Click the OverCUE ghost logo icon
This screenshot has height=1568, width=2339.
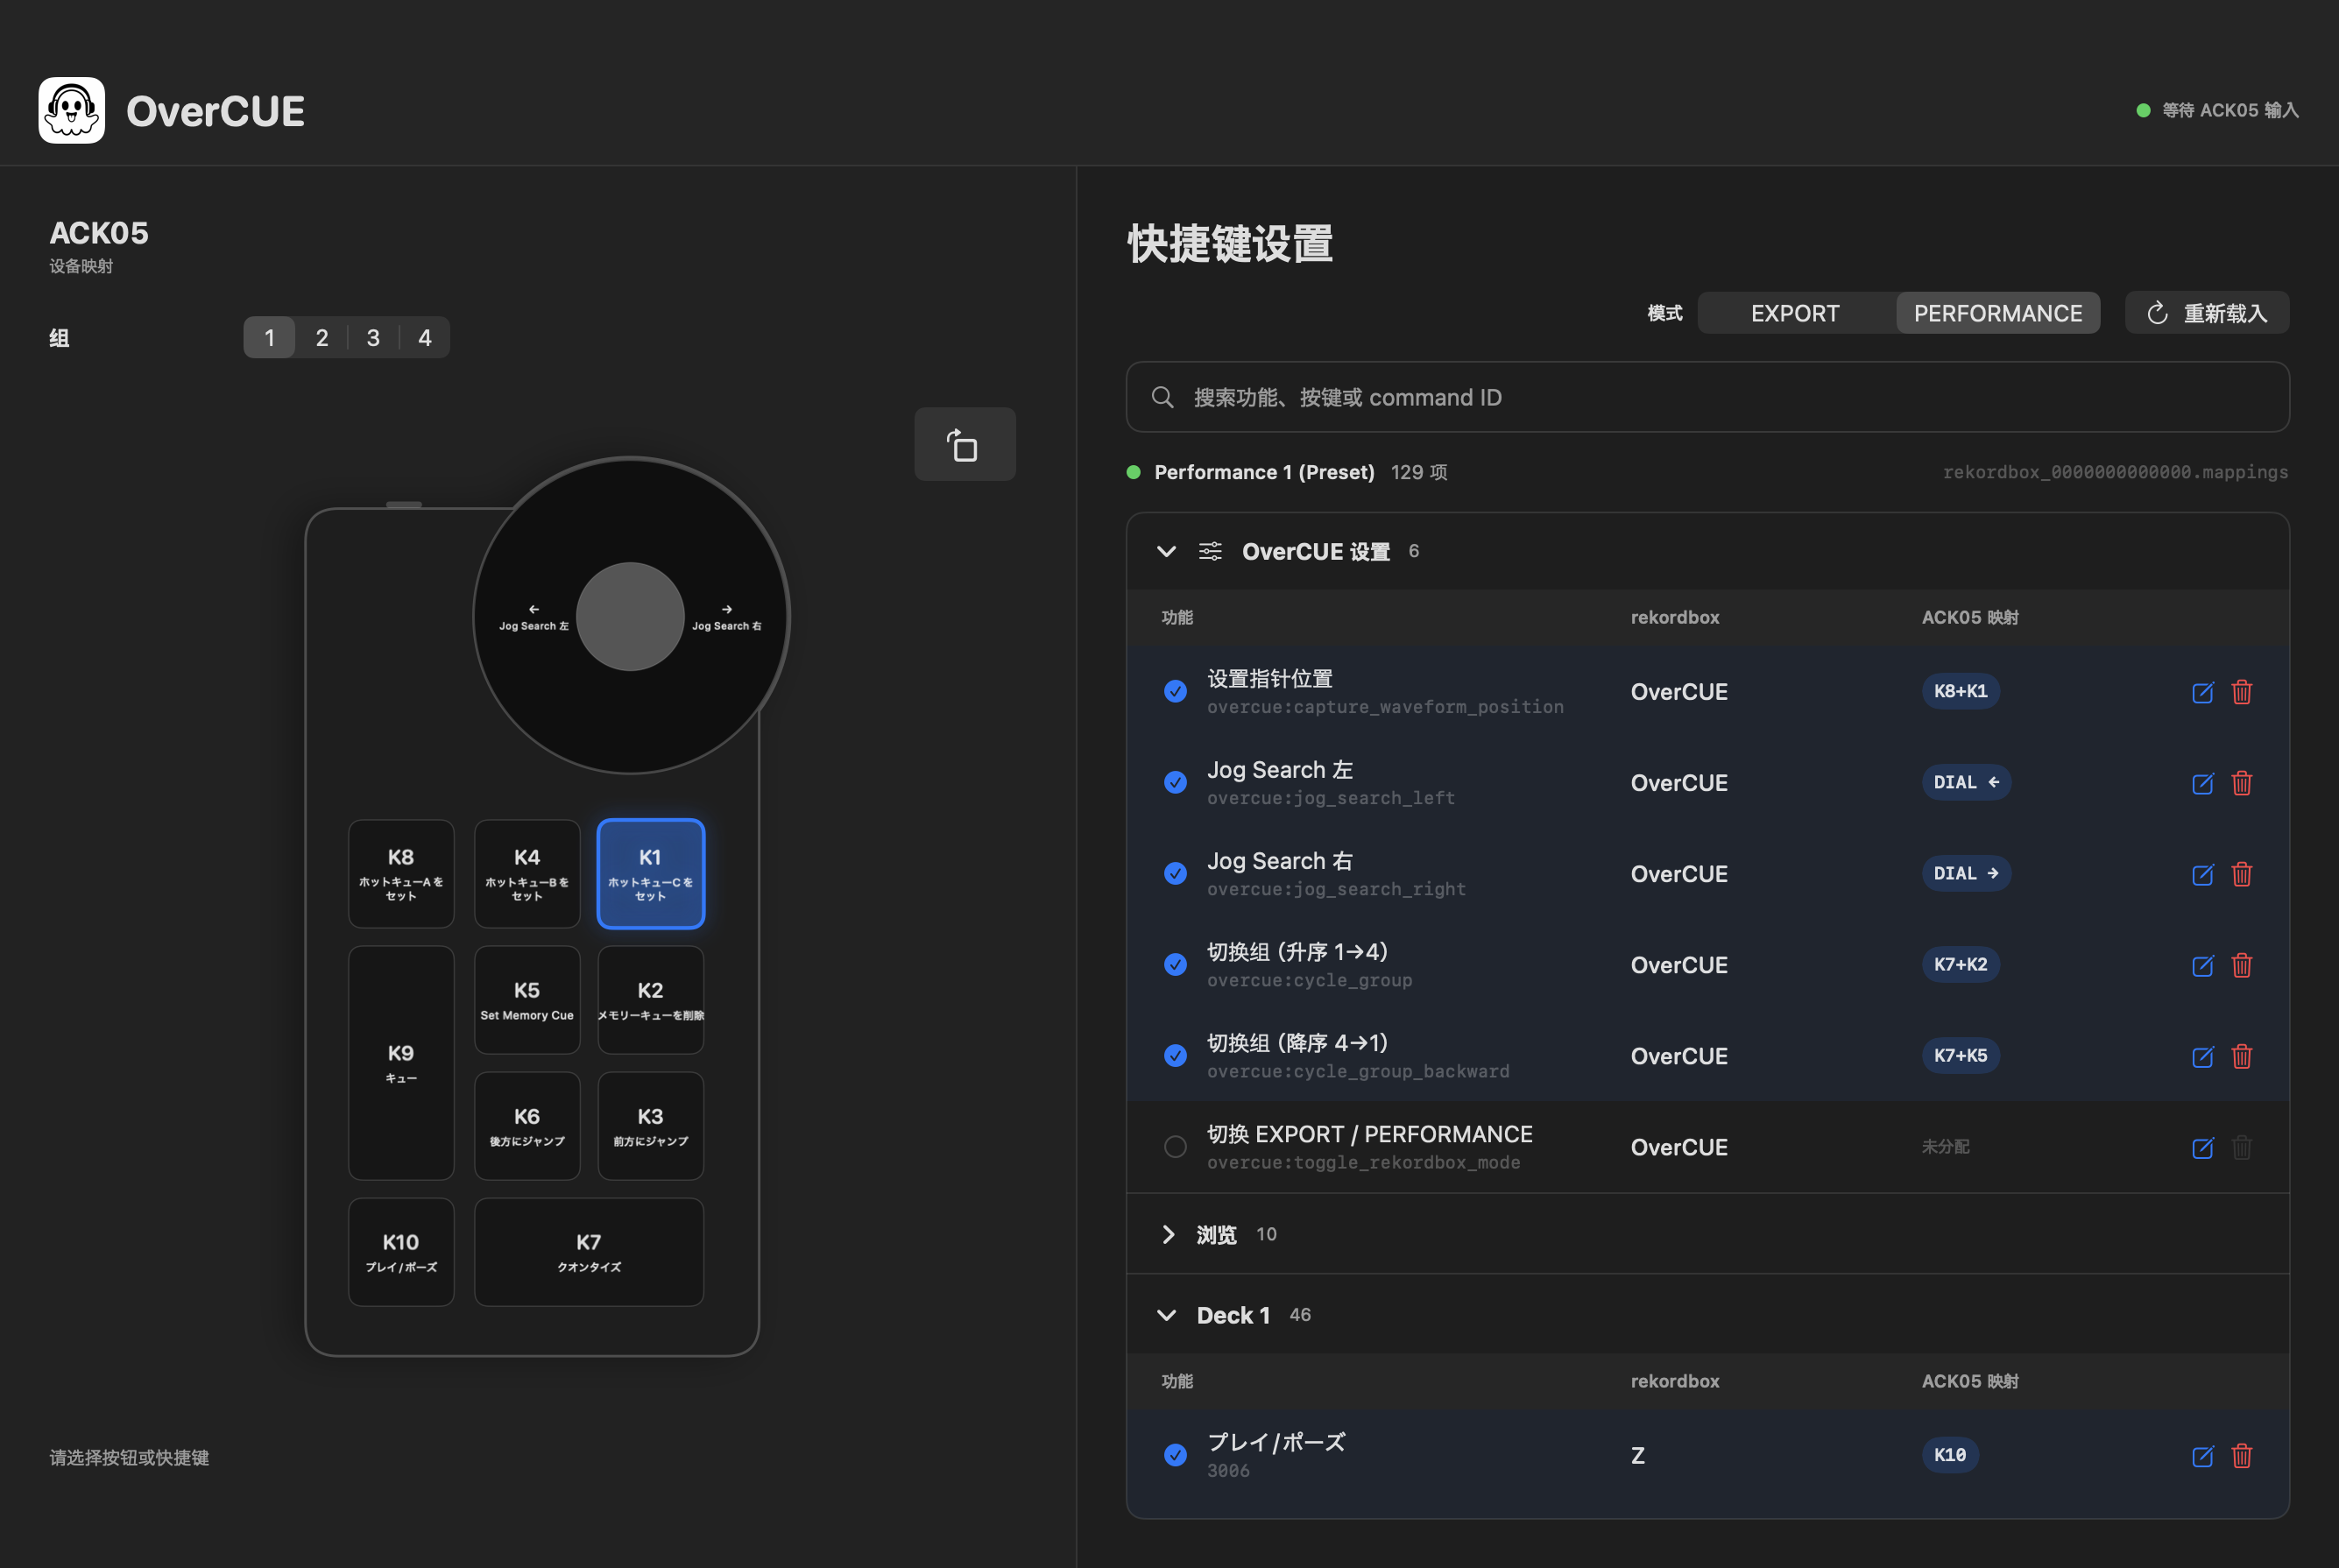pos(71,110)
